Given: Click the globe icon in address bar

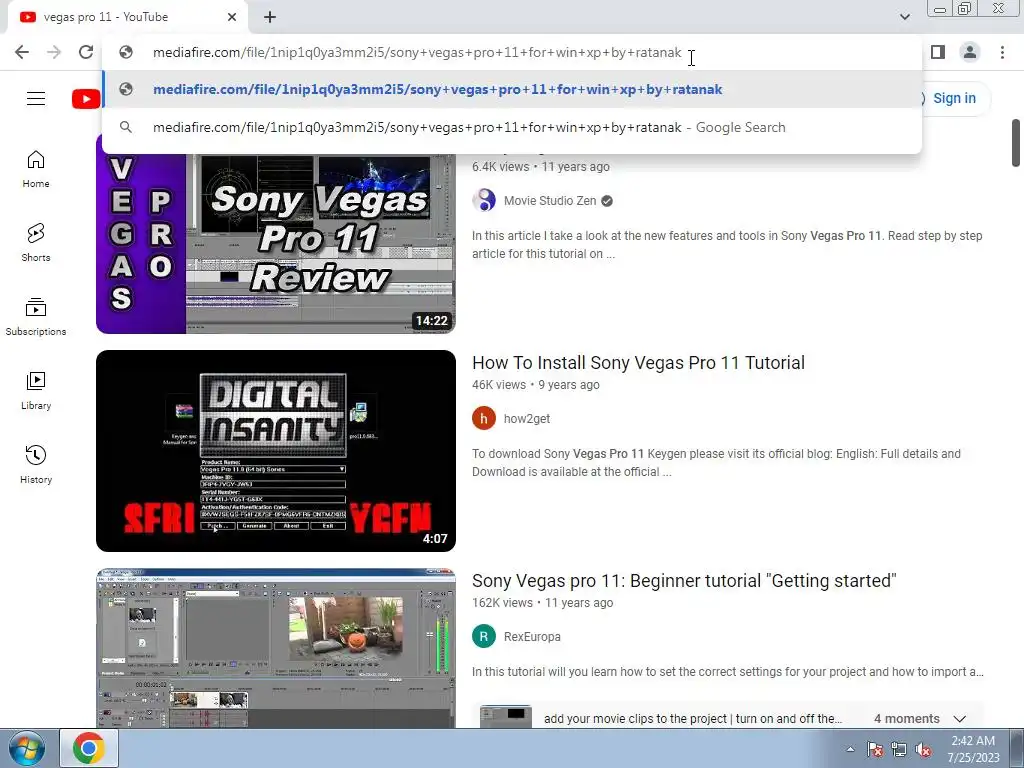Looking at the screenshot, I should coord(126,52).
